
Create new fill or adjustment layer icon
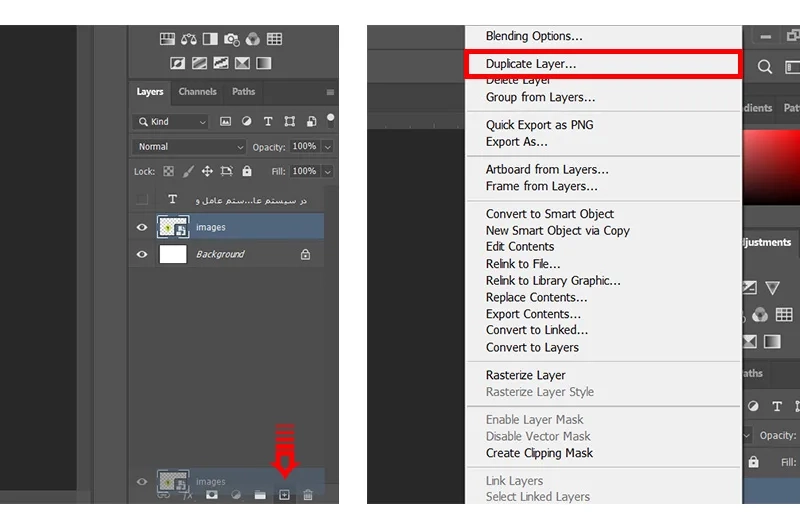(x=236, y=495)
